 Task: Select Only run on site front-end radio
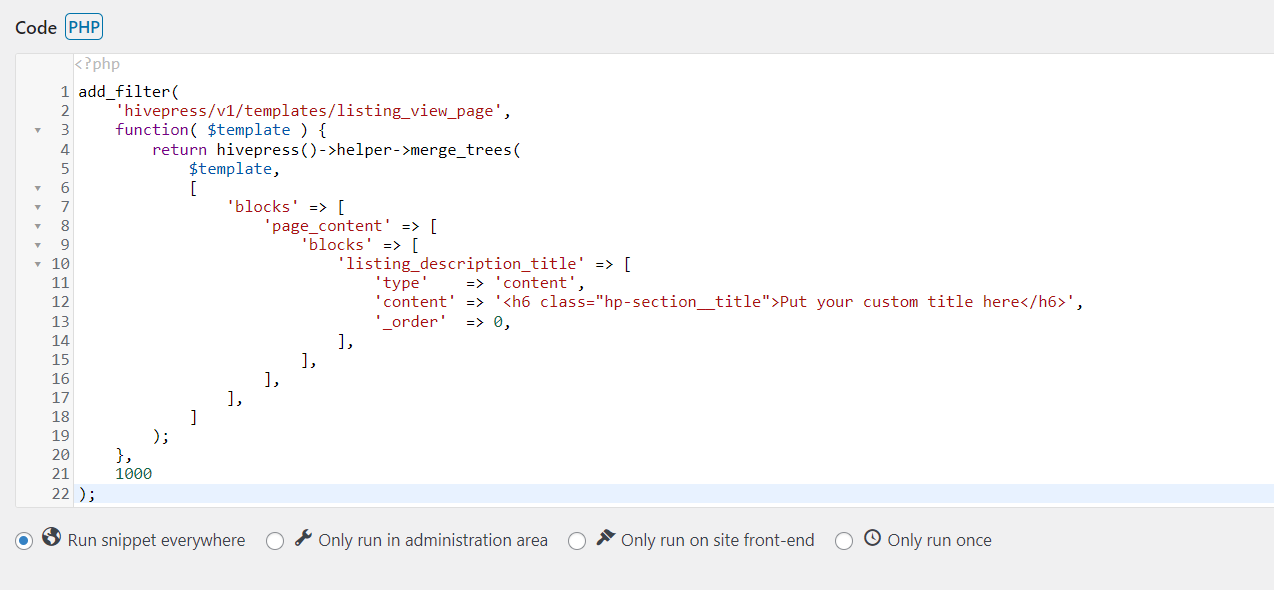pos(577,540)
